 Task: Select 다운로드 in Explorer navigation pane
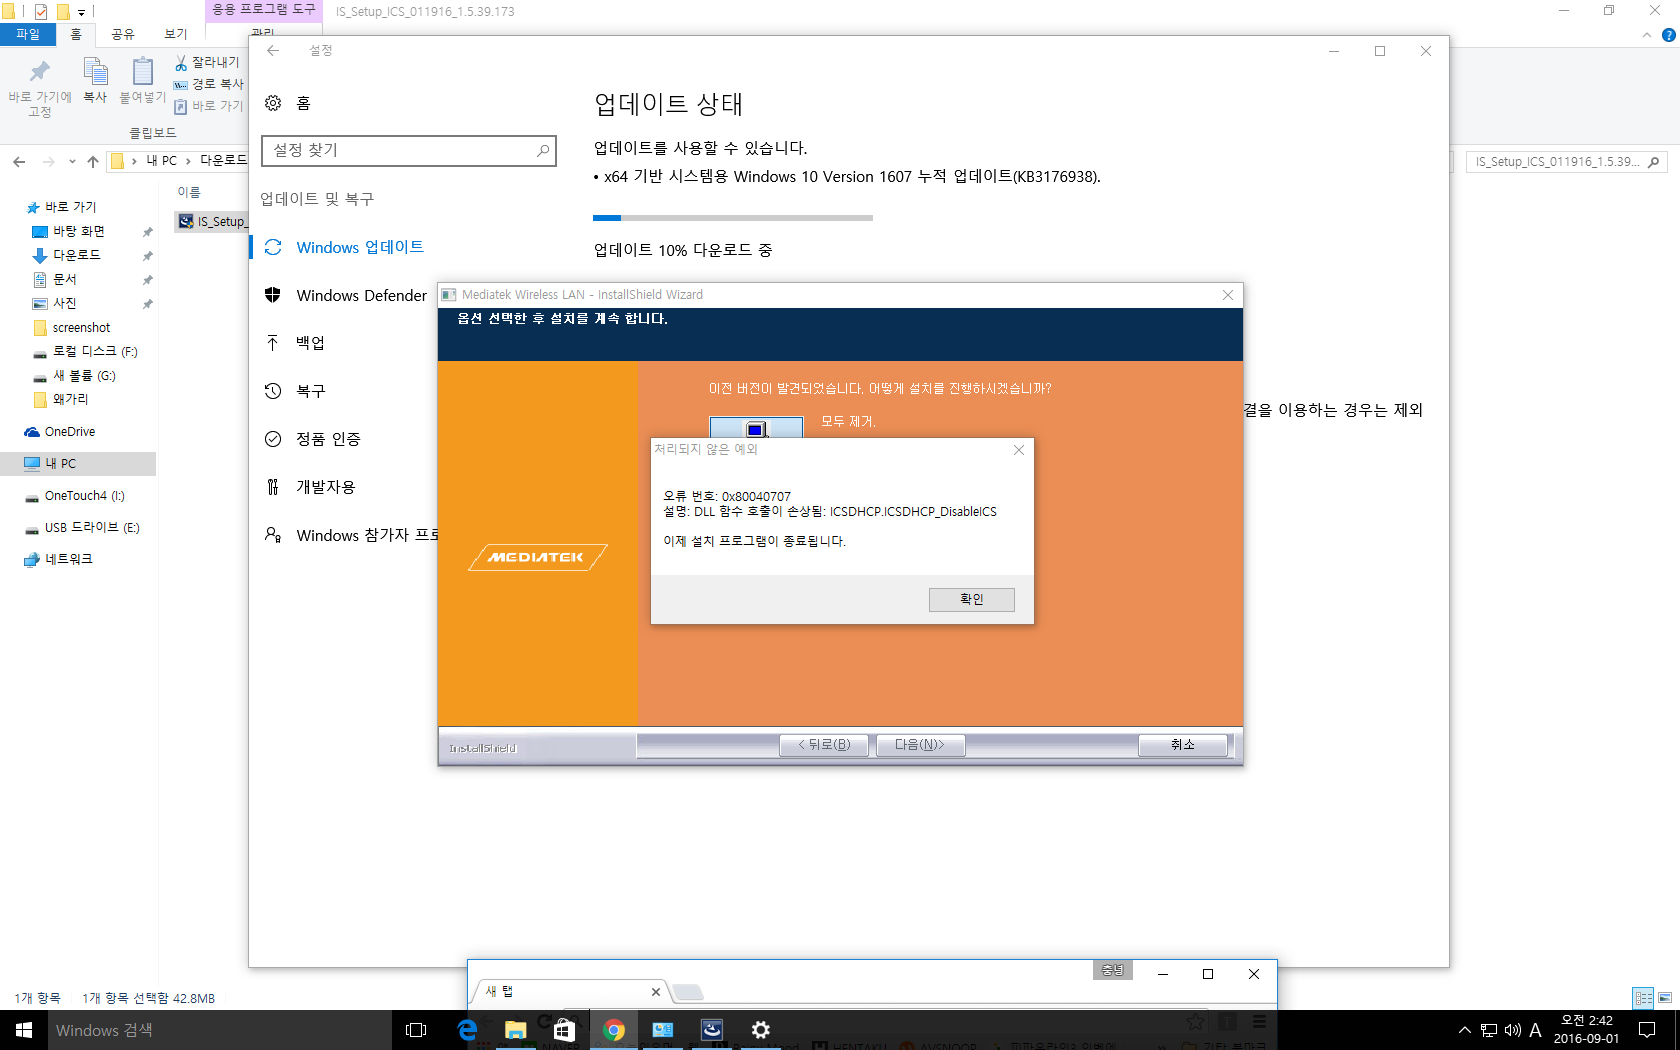pyautogui.click(x=77, y=255)
